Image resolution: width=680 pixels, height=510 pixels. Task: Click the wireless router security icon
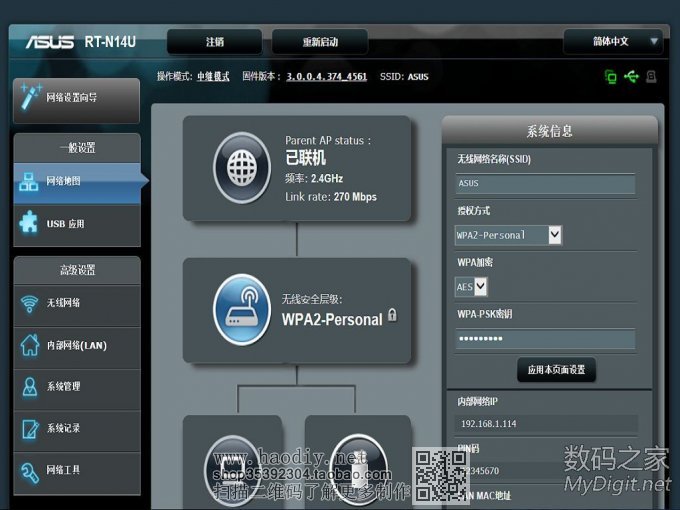tap(241, 310)
